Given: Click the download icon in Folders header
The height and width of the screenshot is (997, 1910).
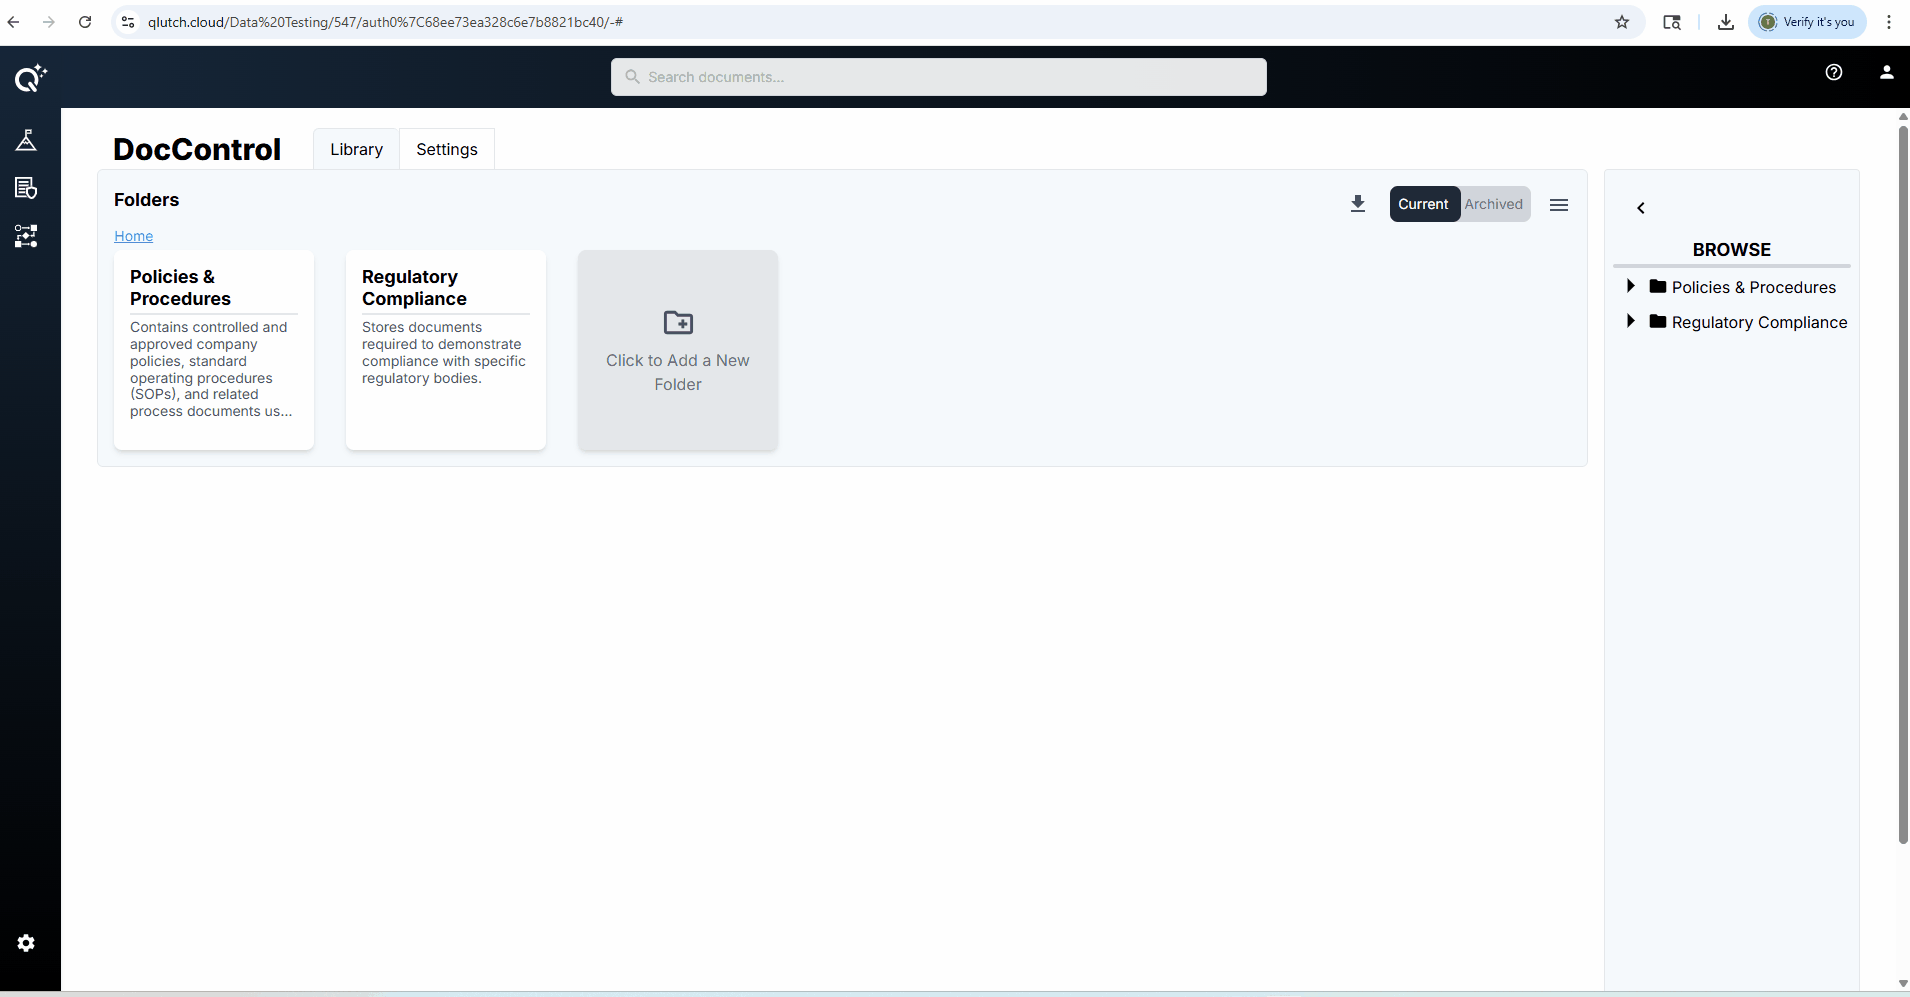Looking at the screenshot, I should point(1358,204).
